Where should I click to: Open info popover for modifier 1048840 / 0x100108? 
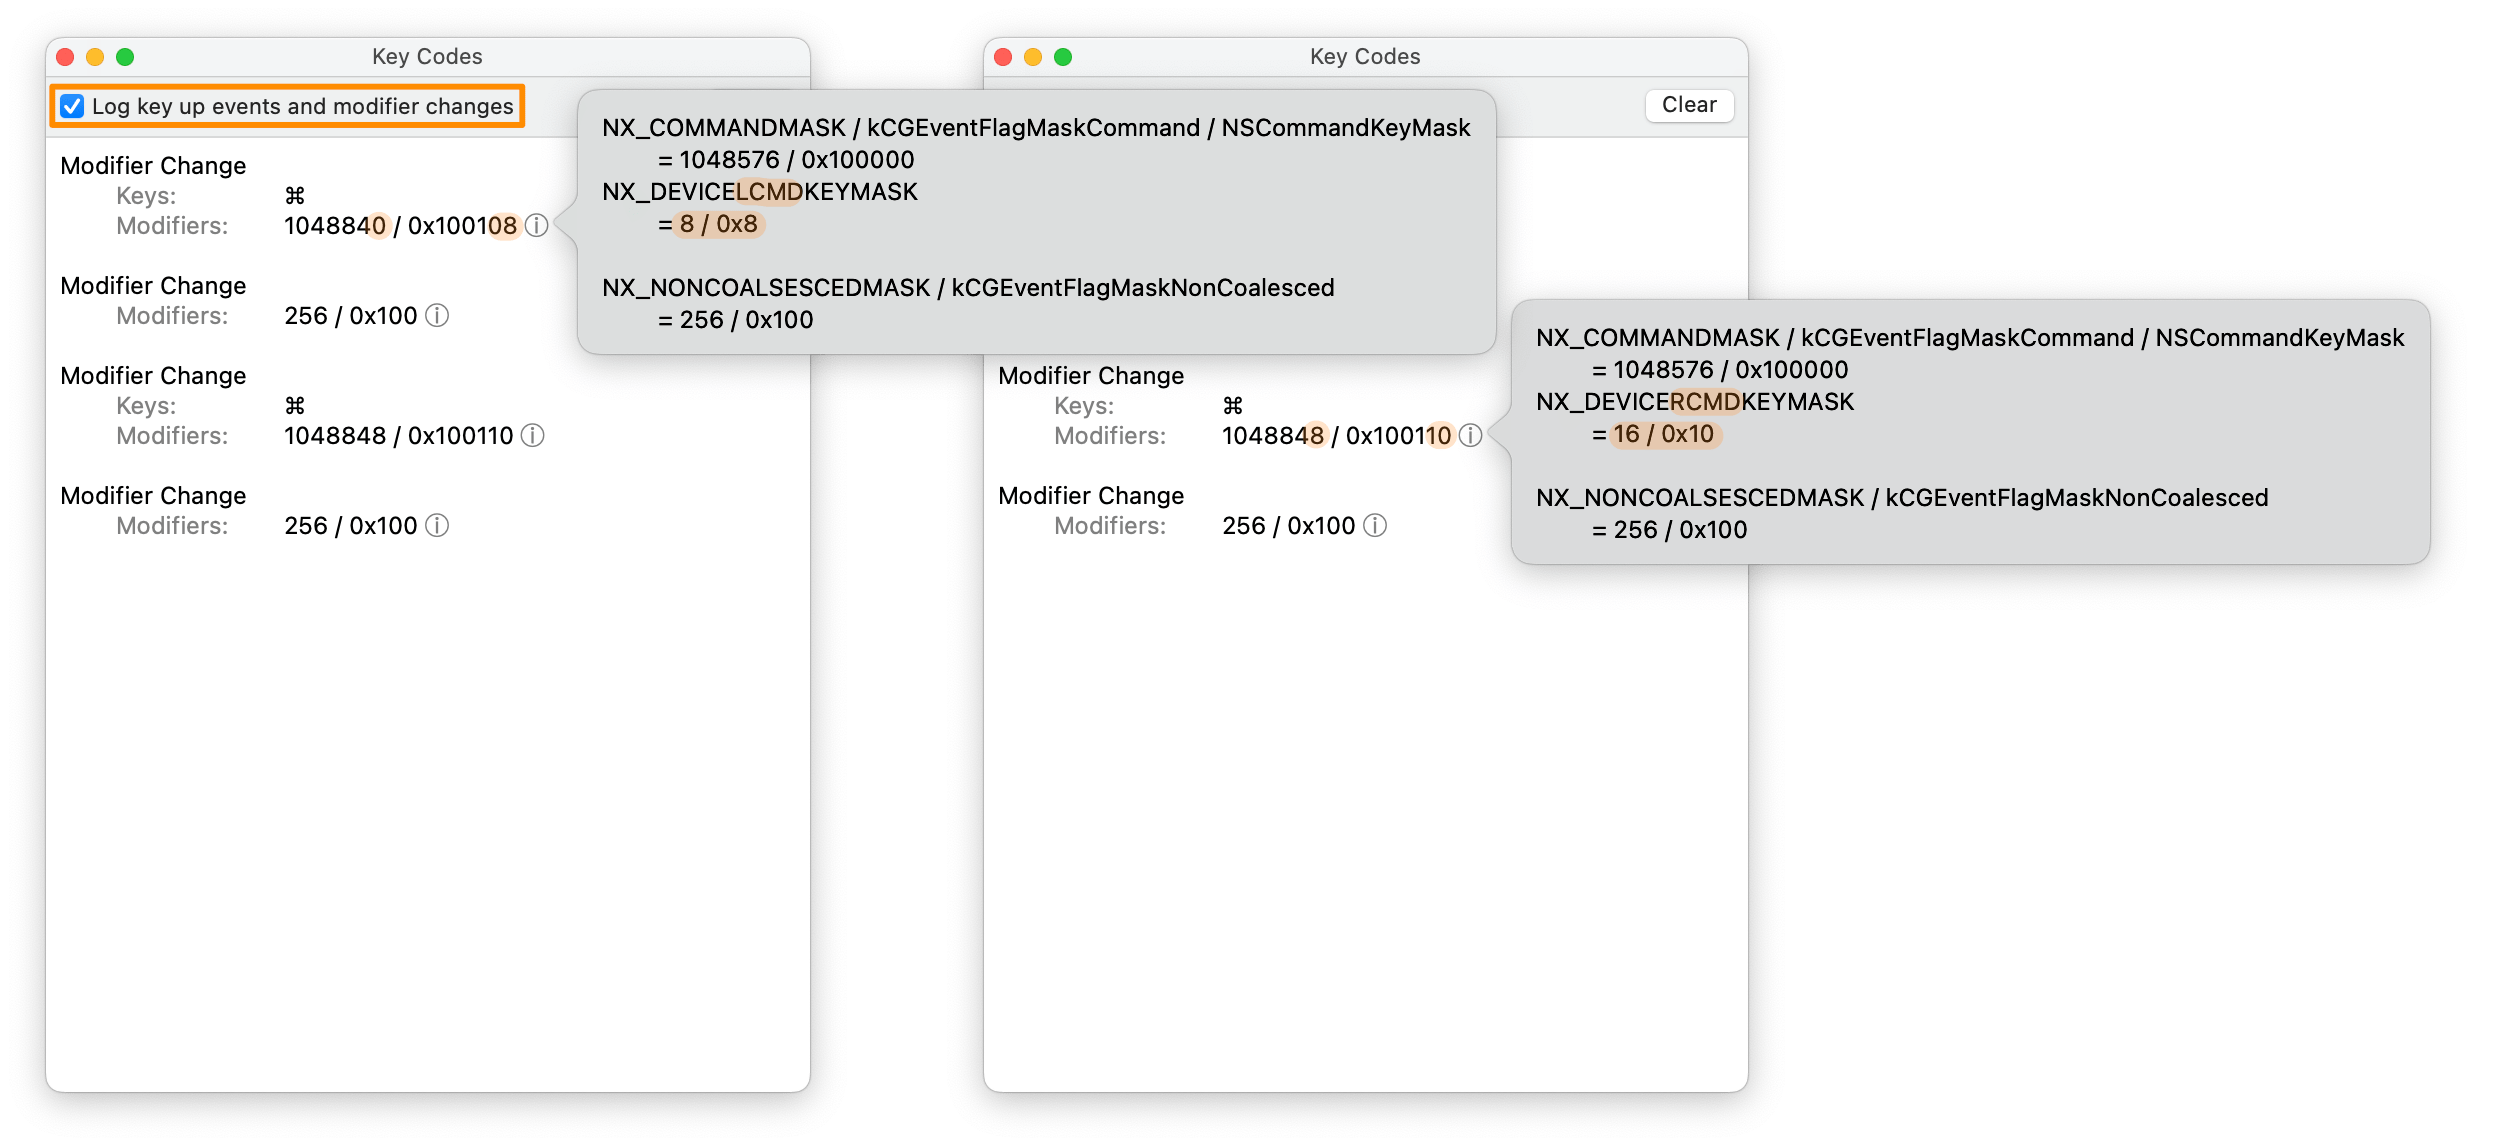coord(536,227)
